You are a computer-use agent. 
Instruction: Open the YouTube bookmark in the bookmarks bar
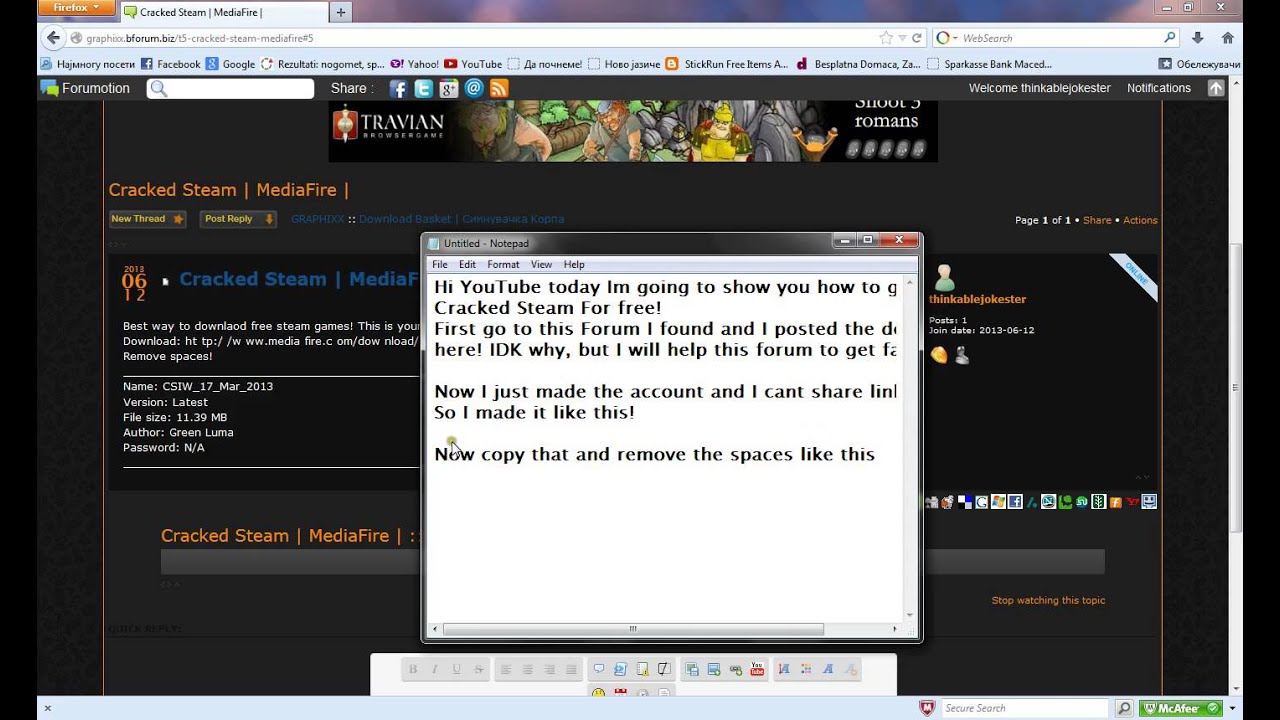(473, 64)
